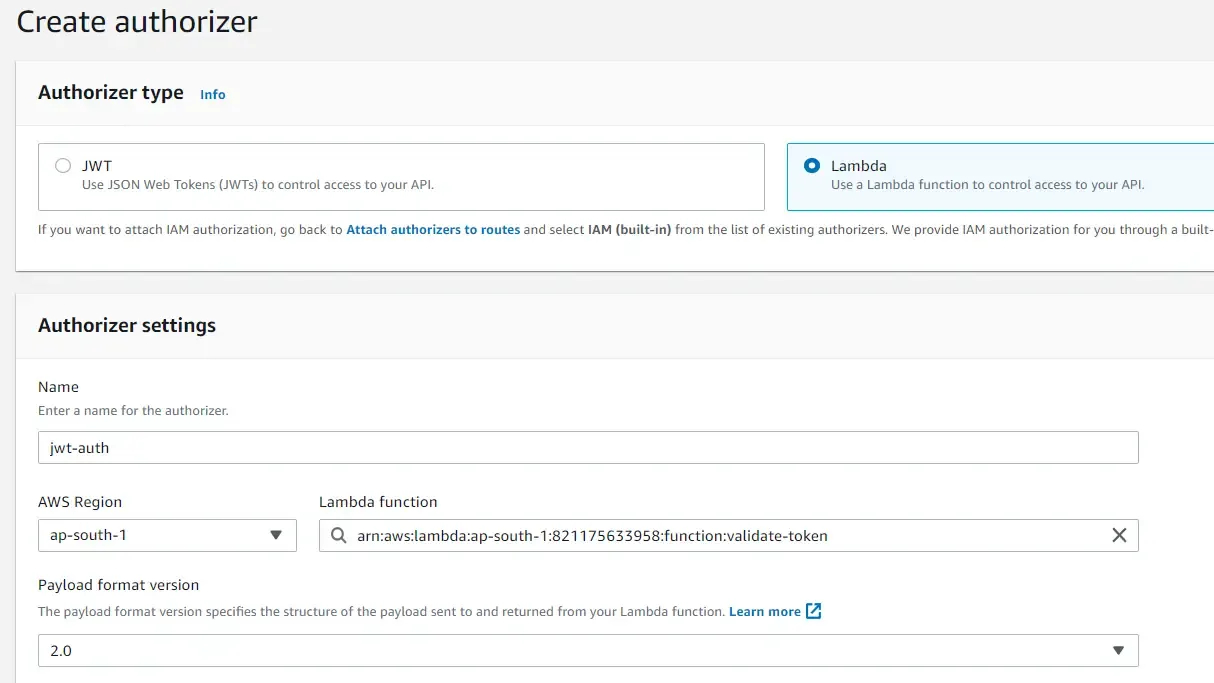Click the Create authorizer page heading
This screenshot has width=1214, height=683.
[x=136, y=21]
